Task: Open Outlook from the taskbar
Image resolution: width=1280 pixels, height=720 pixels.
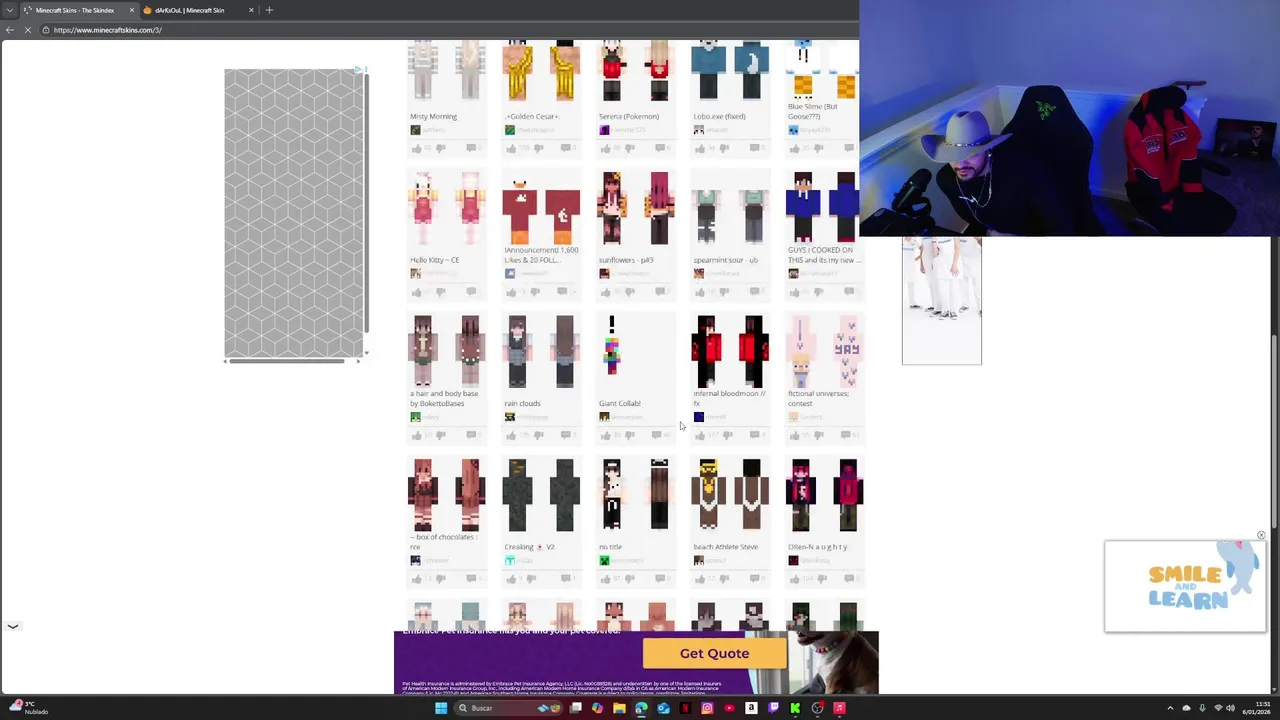Action: pos(663,708)
